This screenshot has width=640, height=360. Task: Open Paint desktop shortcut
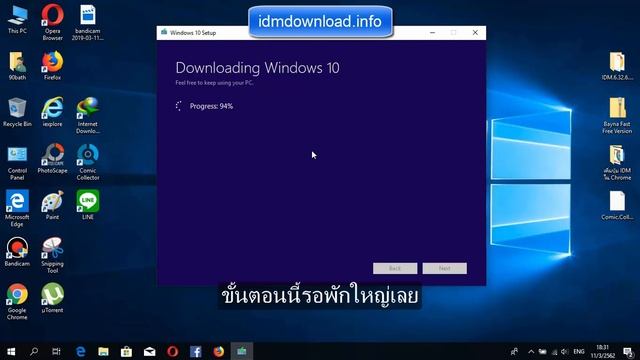[x=52, y=205]
